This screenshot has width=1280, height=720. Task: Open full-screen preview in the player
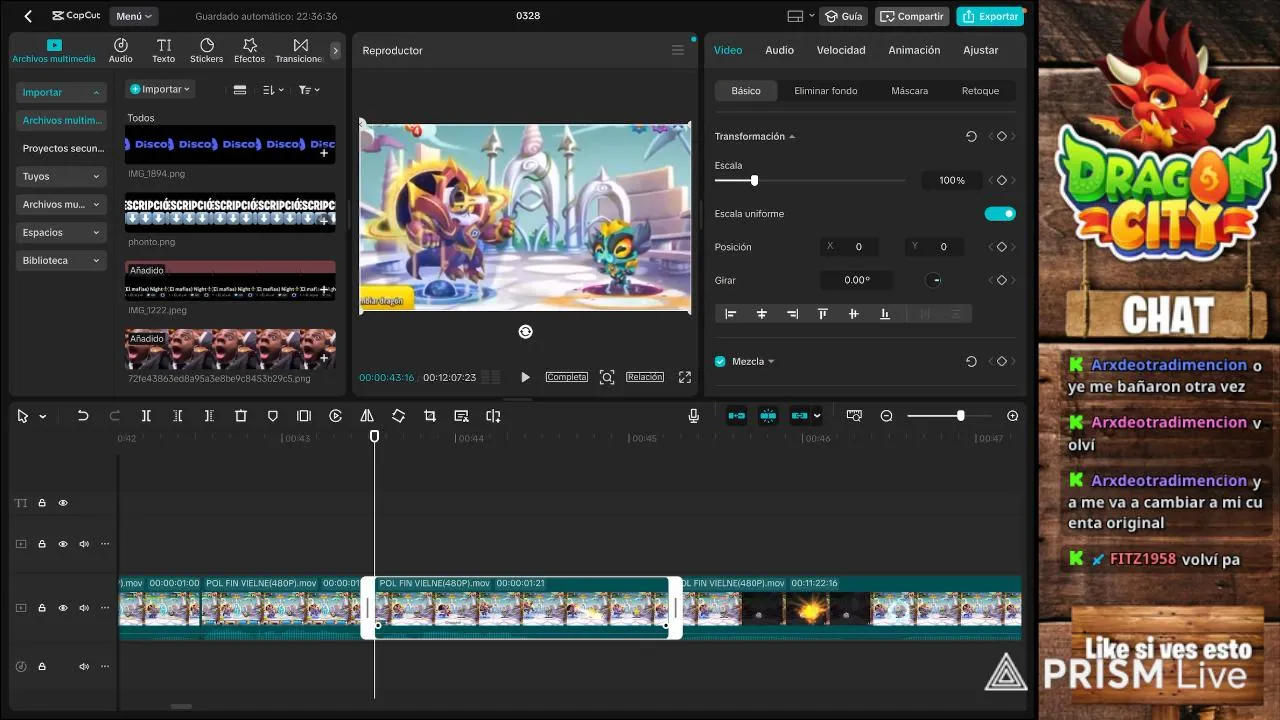[x=685, y=377]
